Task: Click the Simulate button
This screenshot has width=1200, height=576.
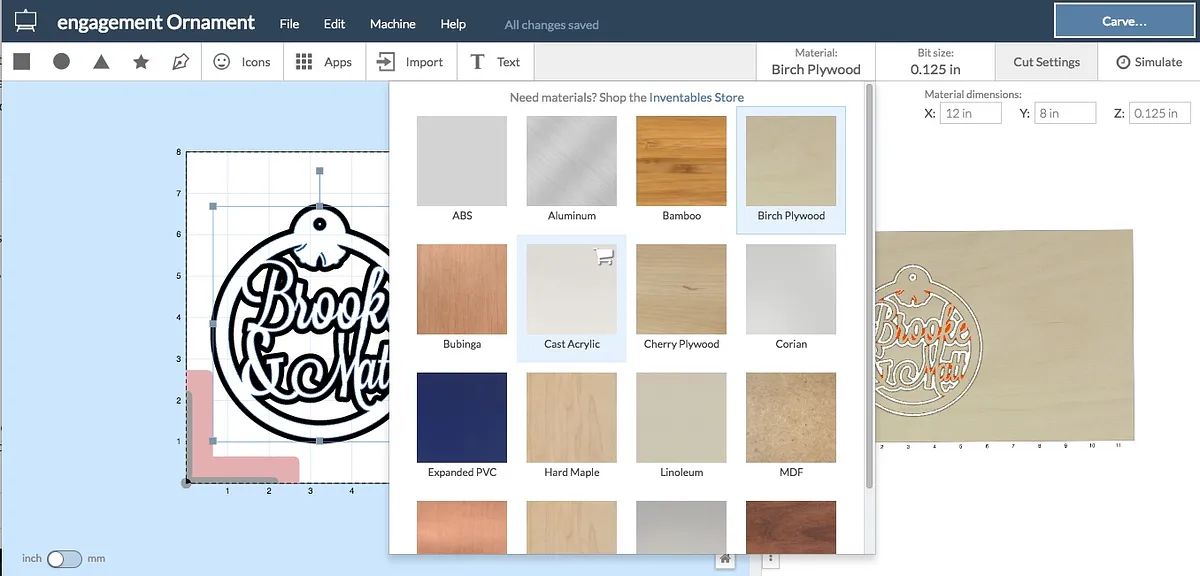Action: pyautogui.click(x=1149, y=62)
